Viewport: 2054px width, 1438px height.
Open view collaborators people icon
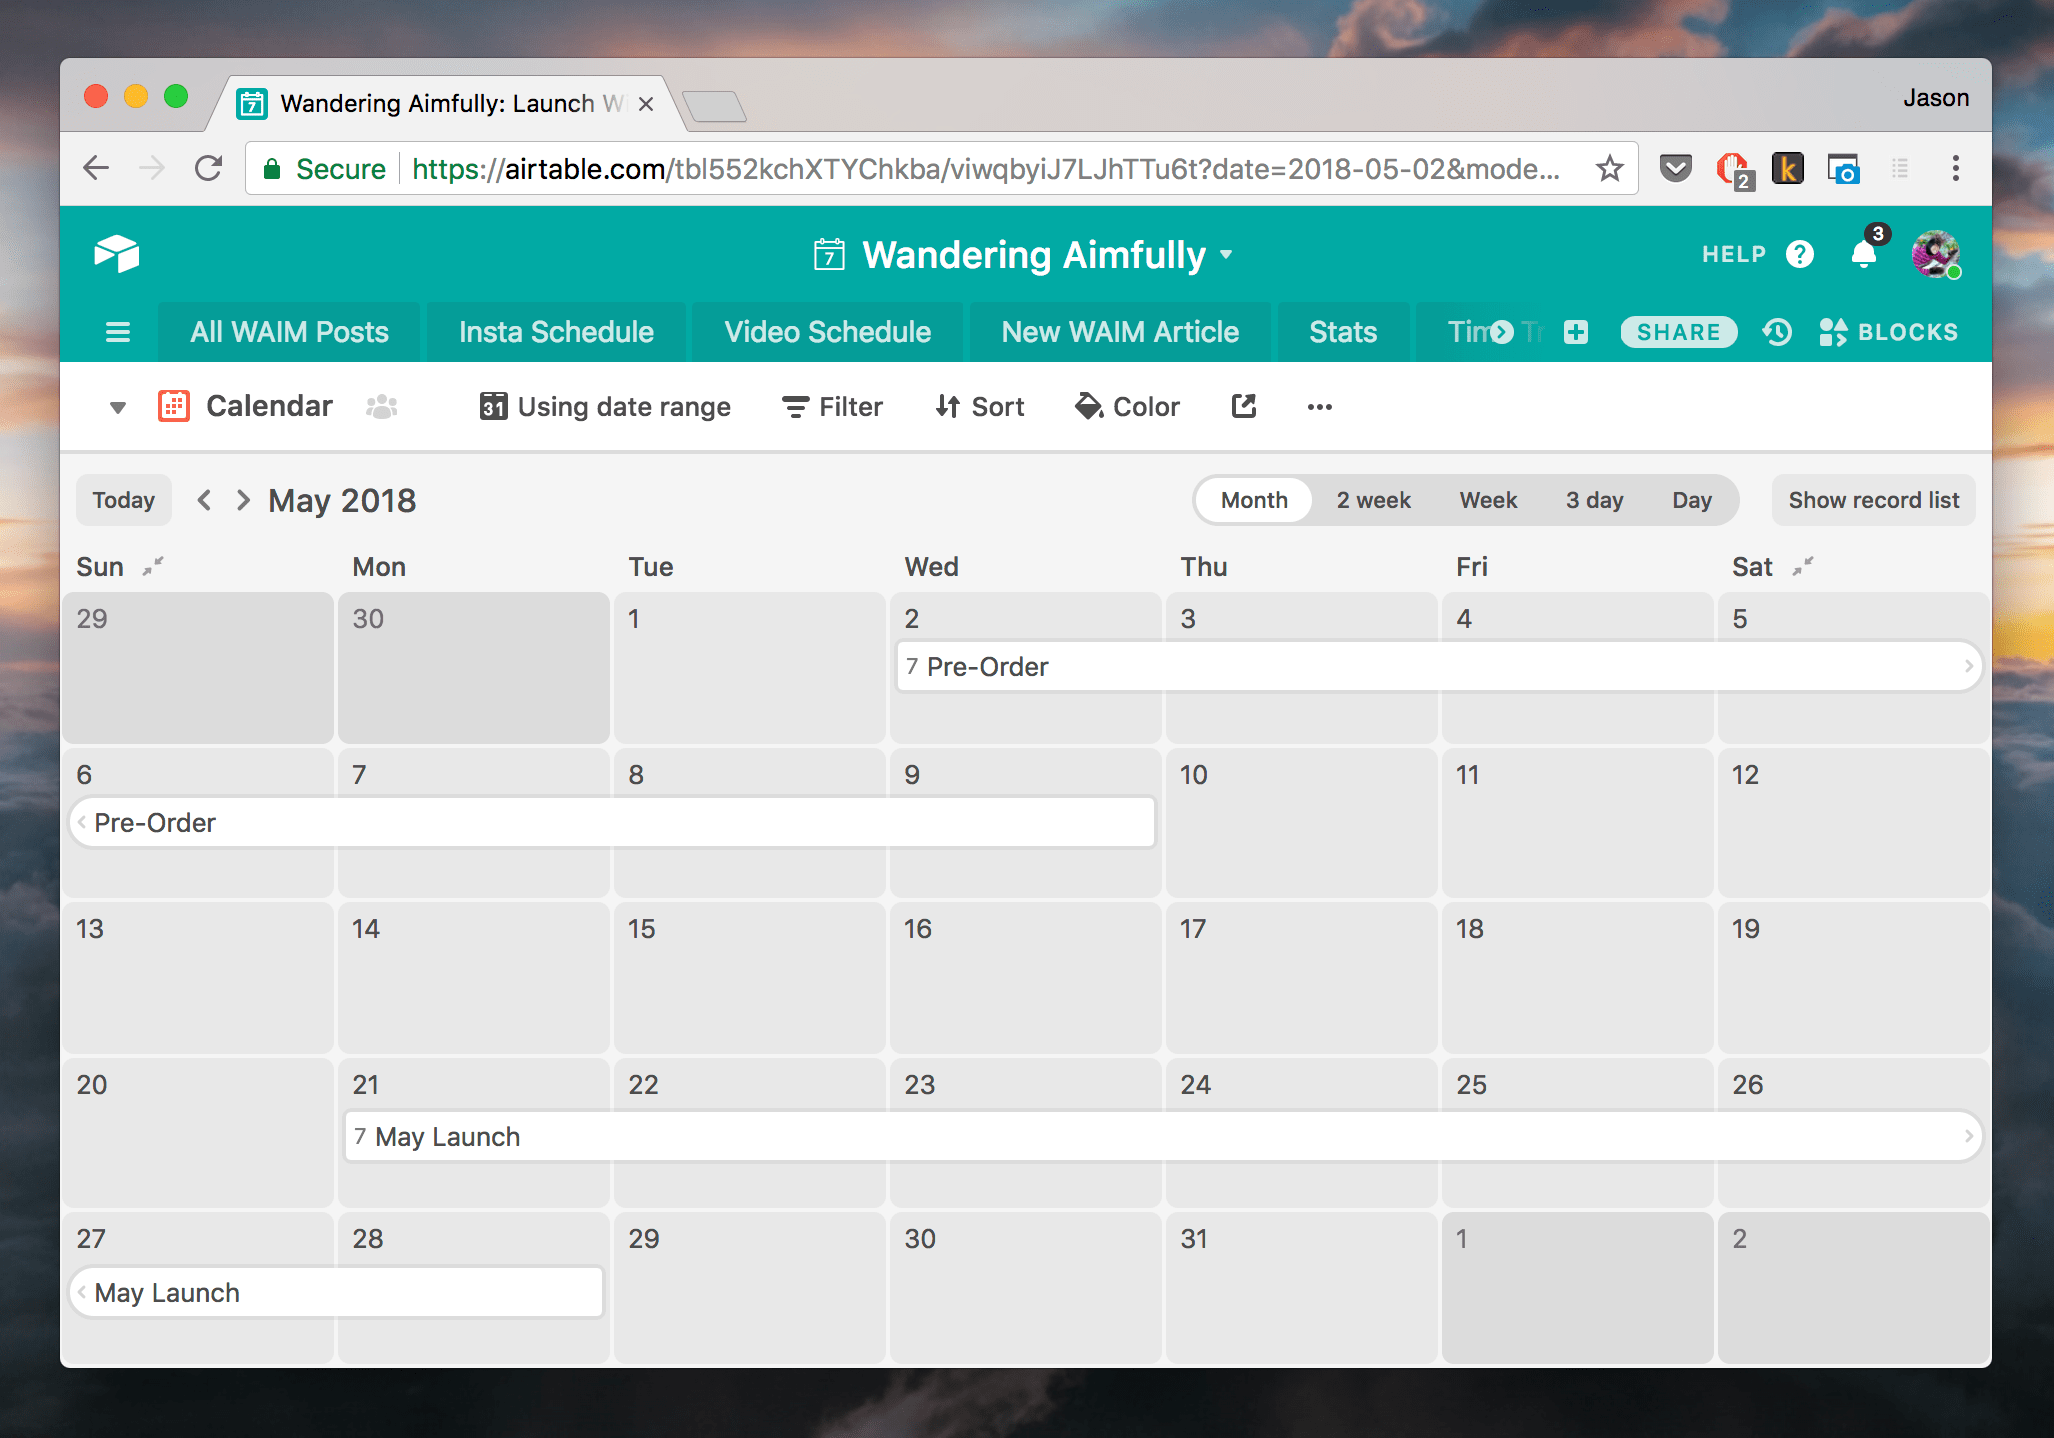coord(382,407)
